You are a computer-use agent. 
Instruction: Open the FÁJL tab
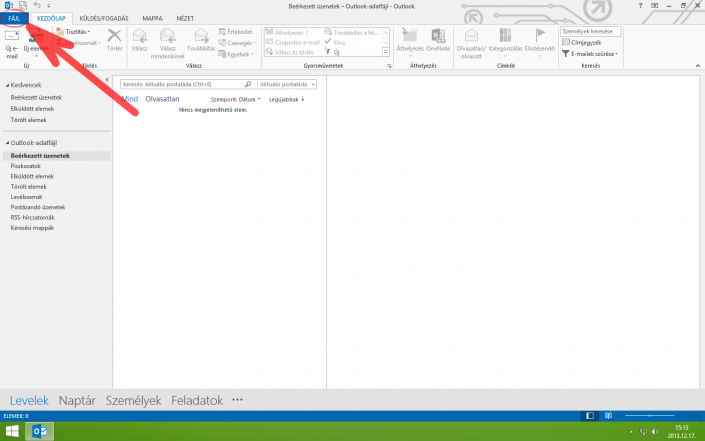(15, 19)
